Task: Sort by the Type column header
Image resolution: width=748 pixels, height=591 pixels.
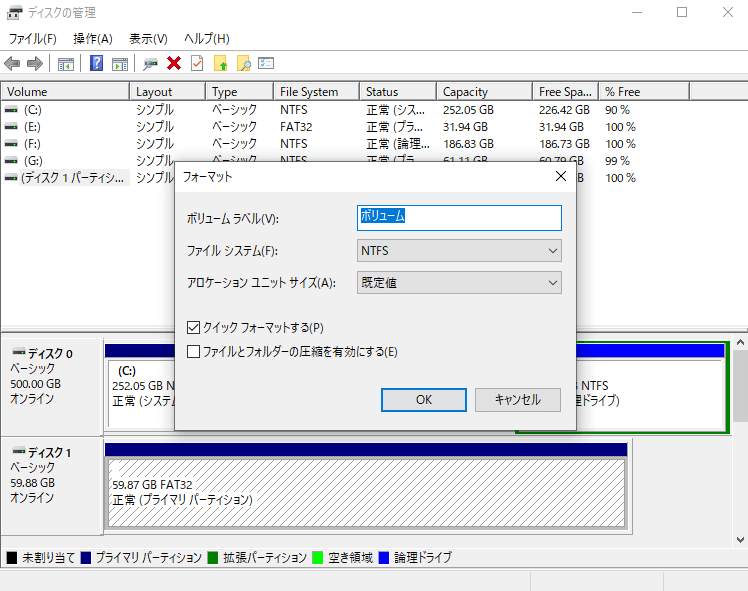Action: [x=239, y=92]
